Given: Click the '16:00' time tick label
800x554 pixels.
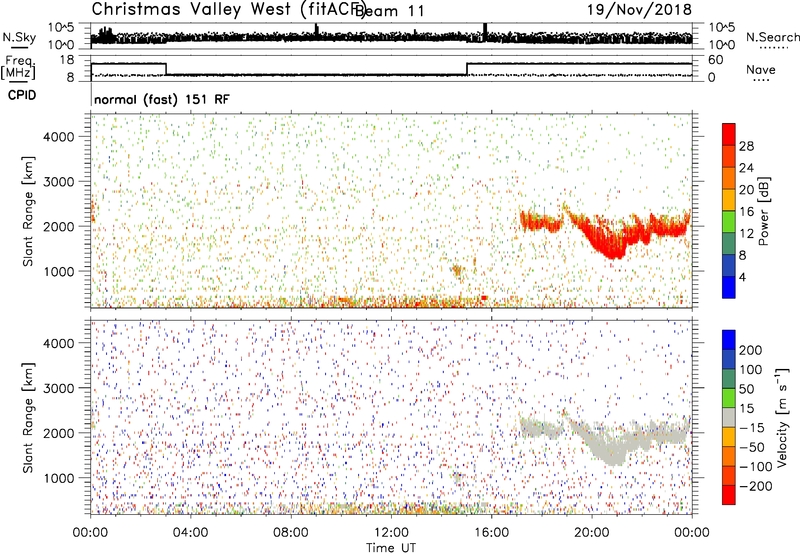Looking at the screenshot, I should (x=491, y=533).
